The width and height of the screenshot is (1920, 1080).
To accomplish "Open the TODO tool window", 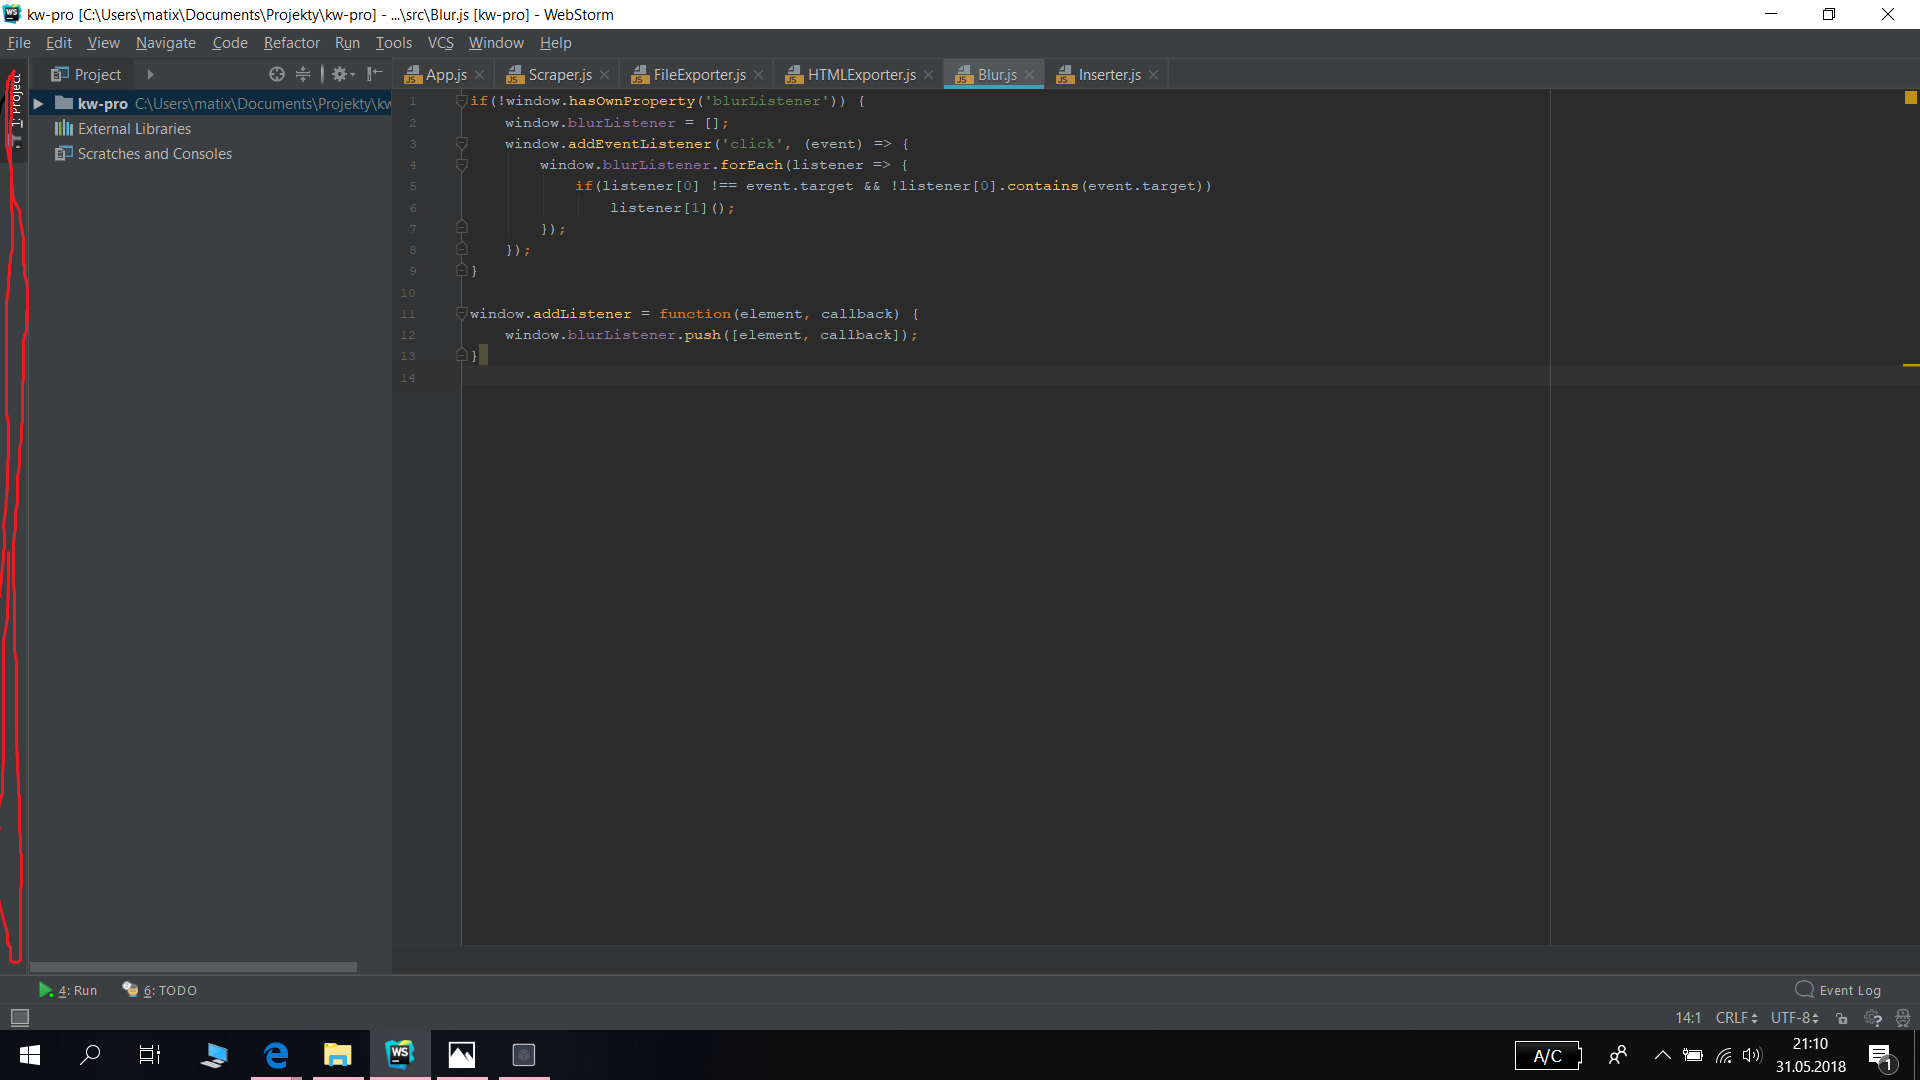I will pos(159,990).
